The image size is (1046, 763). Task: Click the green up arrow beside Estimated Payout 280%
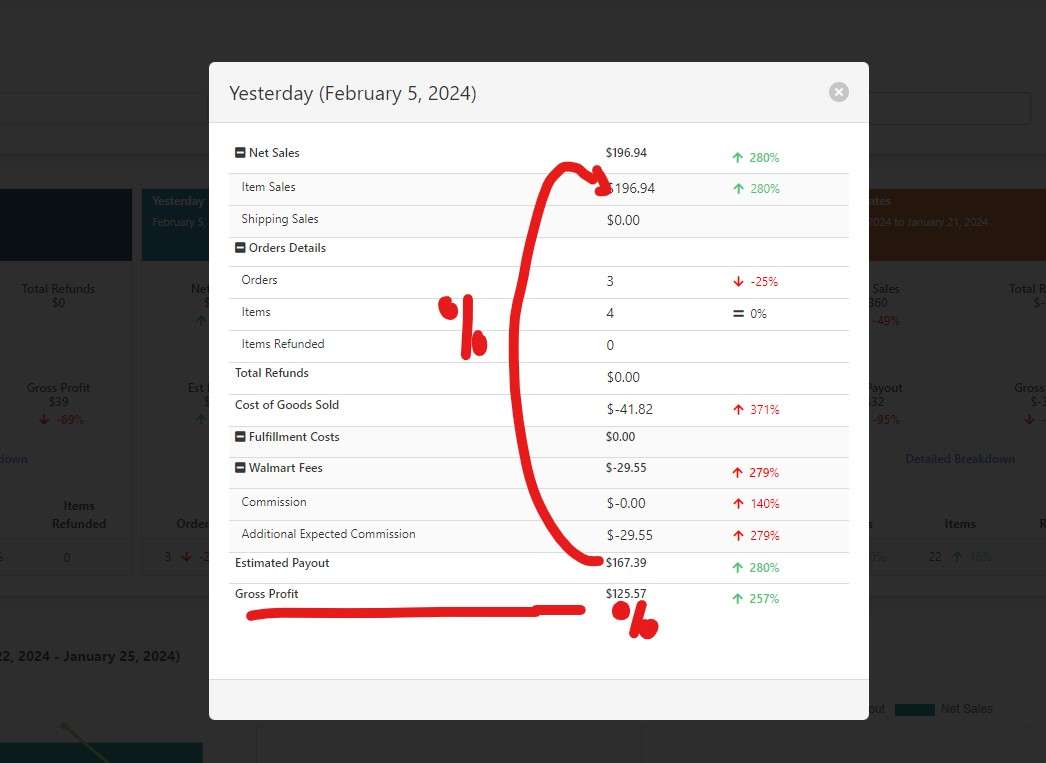[737, 567]
